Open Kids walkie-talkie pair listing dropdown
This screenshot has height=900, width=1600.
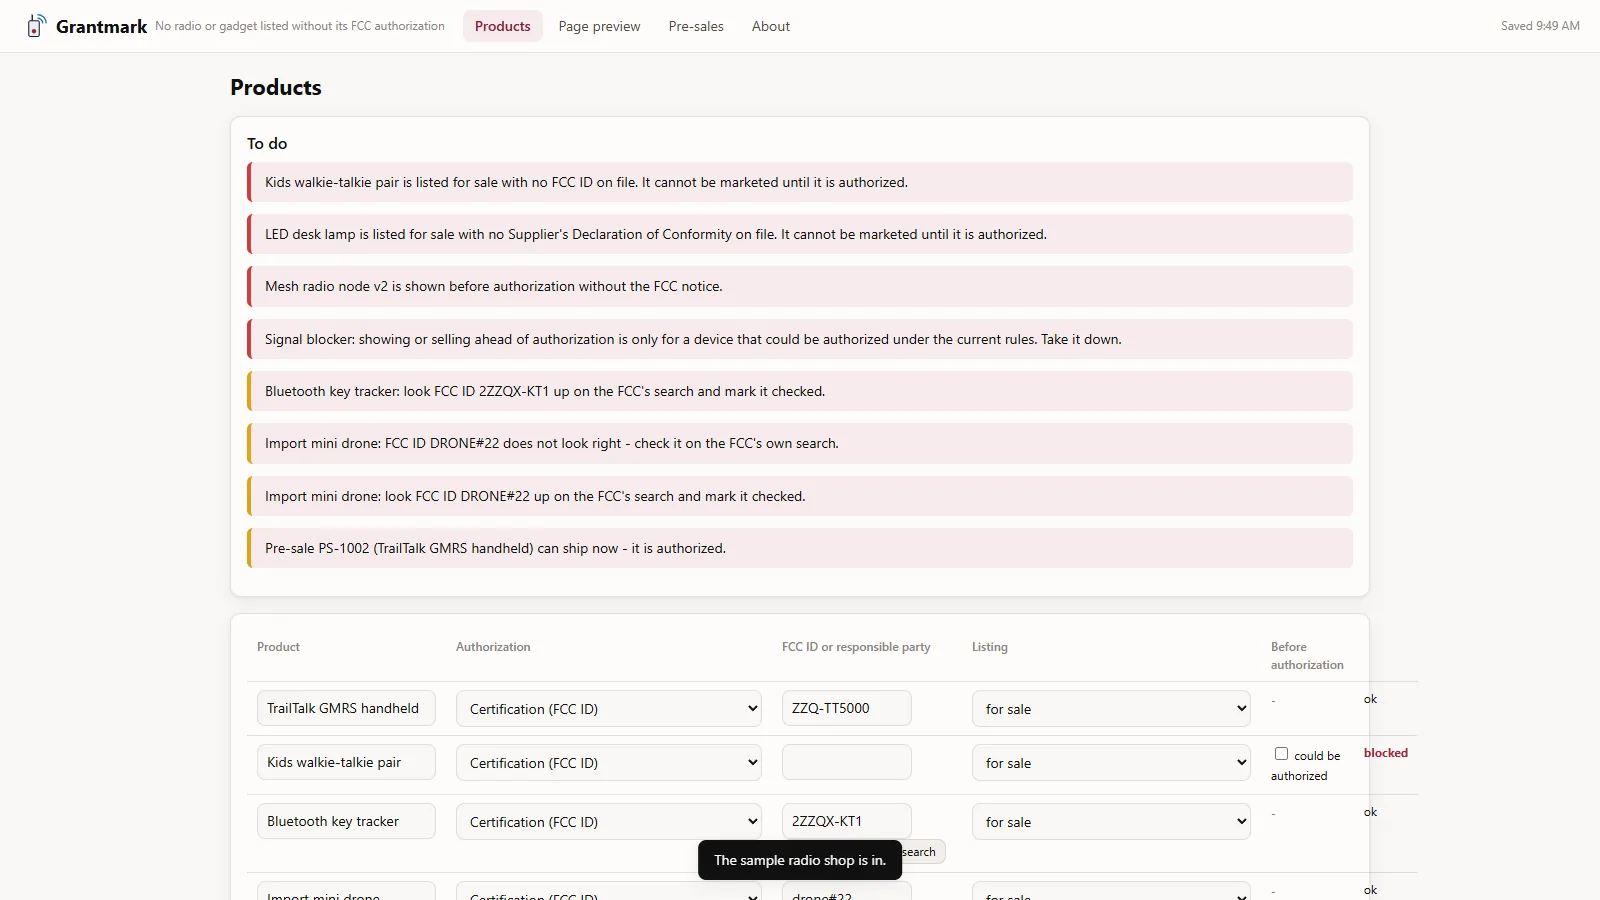tap(1111, 763)
